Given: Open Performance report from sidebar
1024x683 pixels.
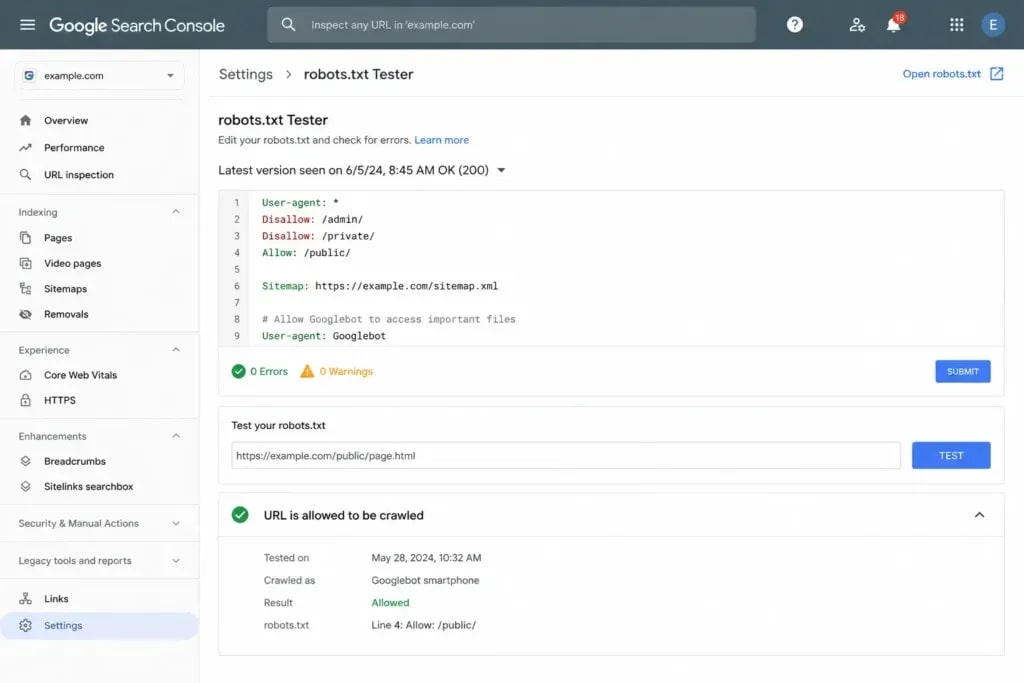Looking at the screenshot, I should point(74,148).
